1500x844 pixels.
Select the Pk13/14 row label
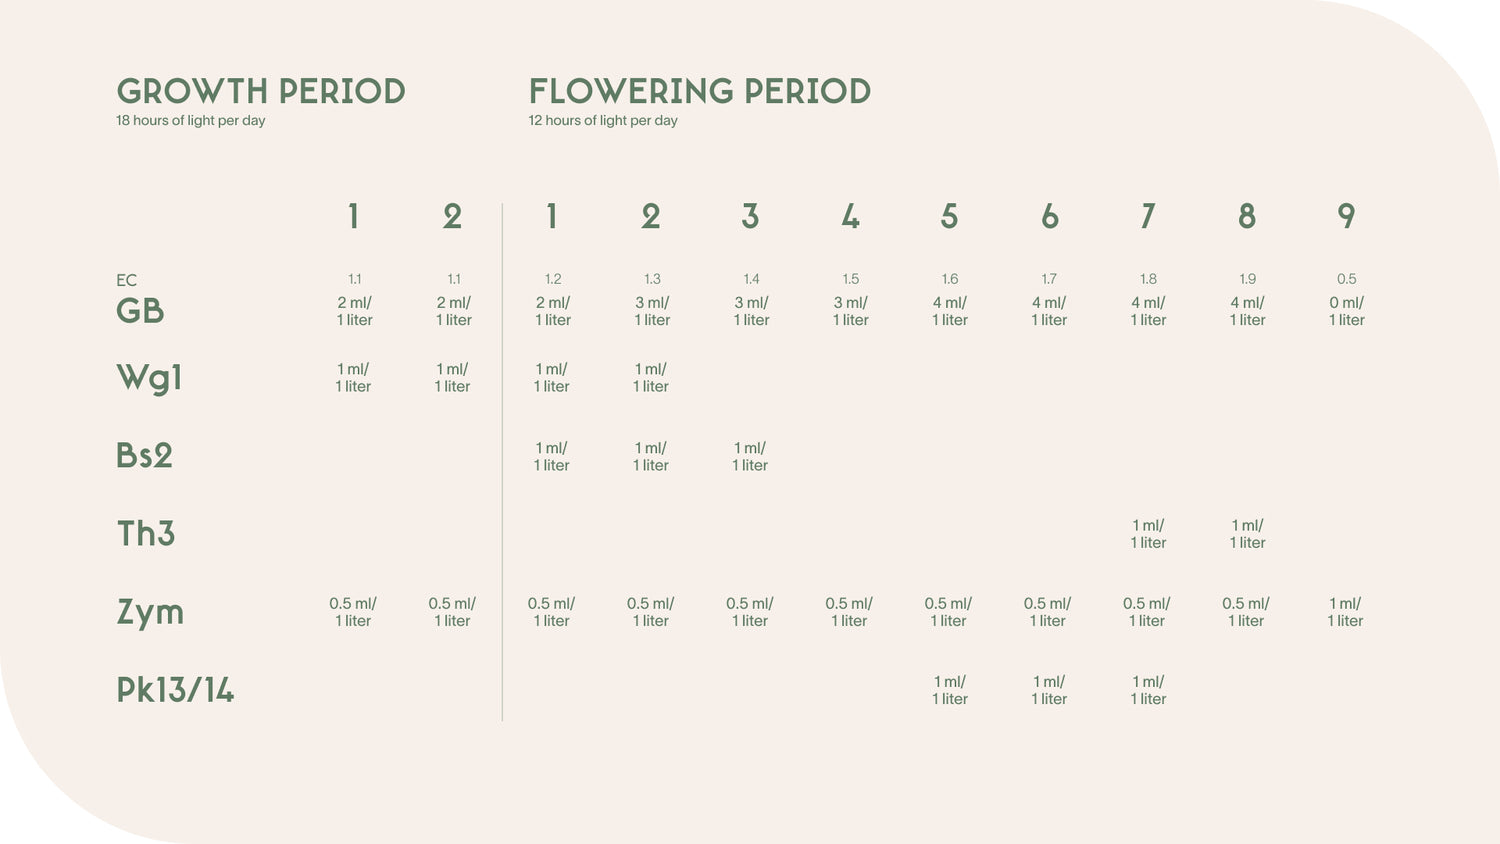coord(175,690)
